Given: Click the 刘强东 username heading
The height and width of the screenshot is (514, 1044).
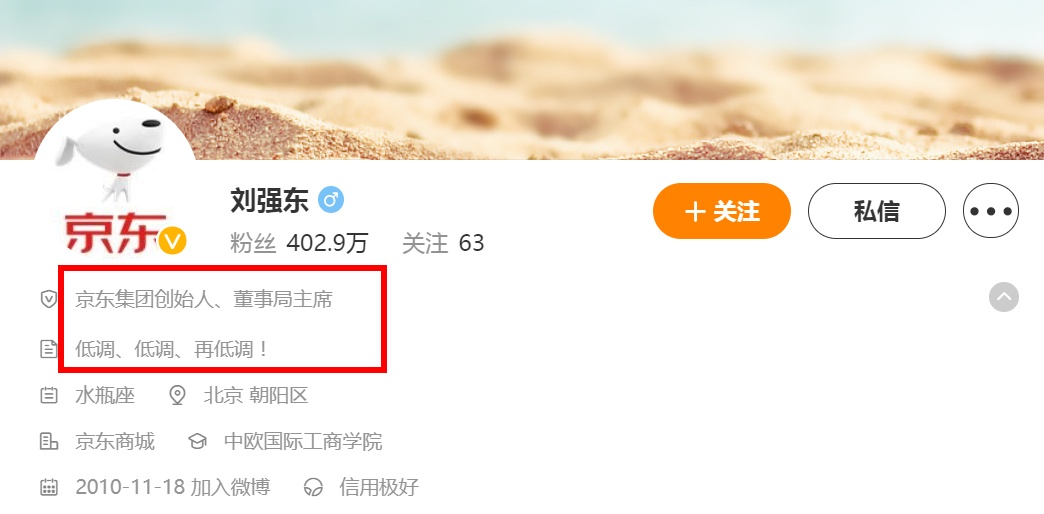Looking at the screenshot, I should click(270, 200).
